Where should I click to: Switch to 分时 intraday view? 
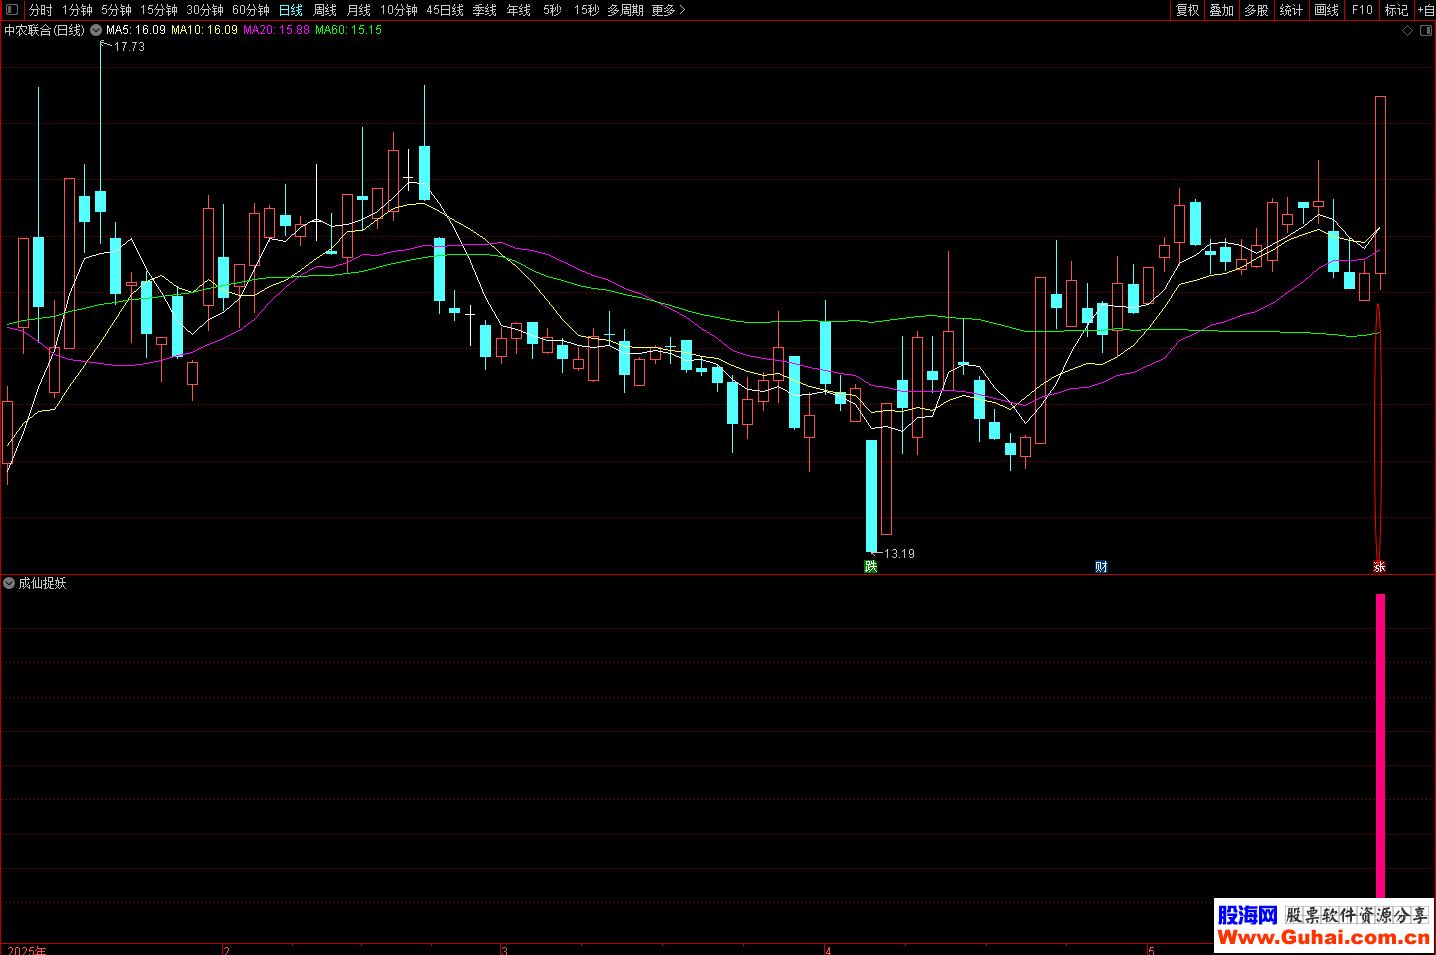pyautogui.click(x=40, y=10)
